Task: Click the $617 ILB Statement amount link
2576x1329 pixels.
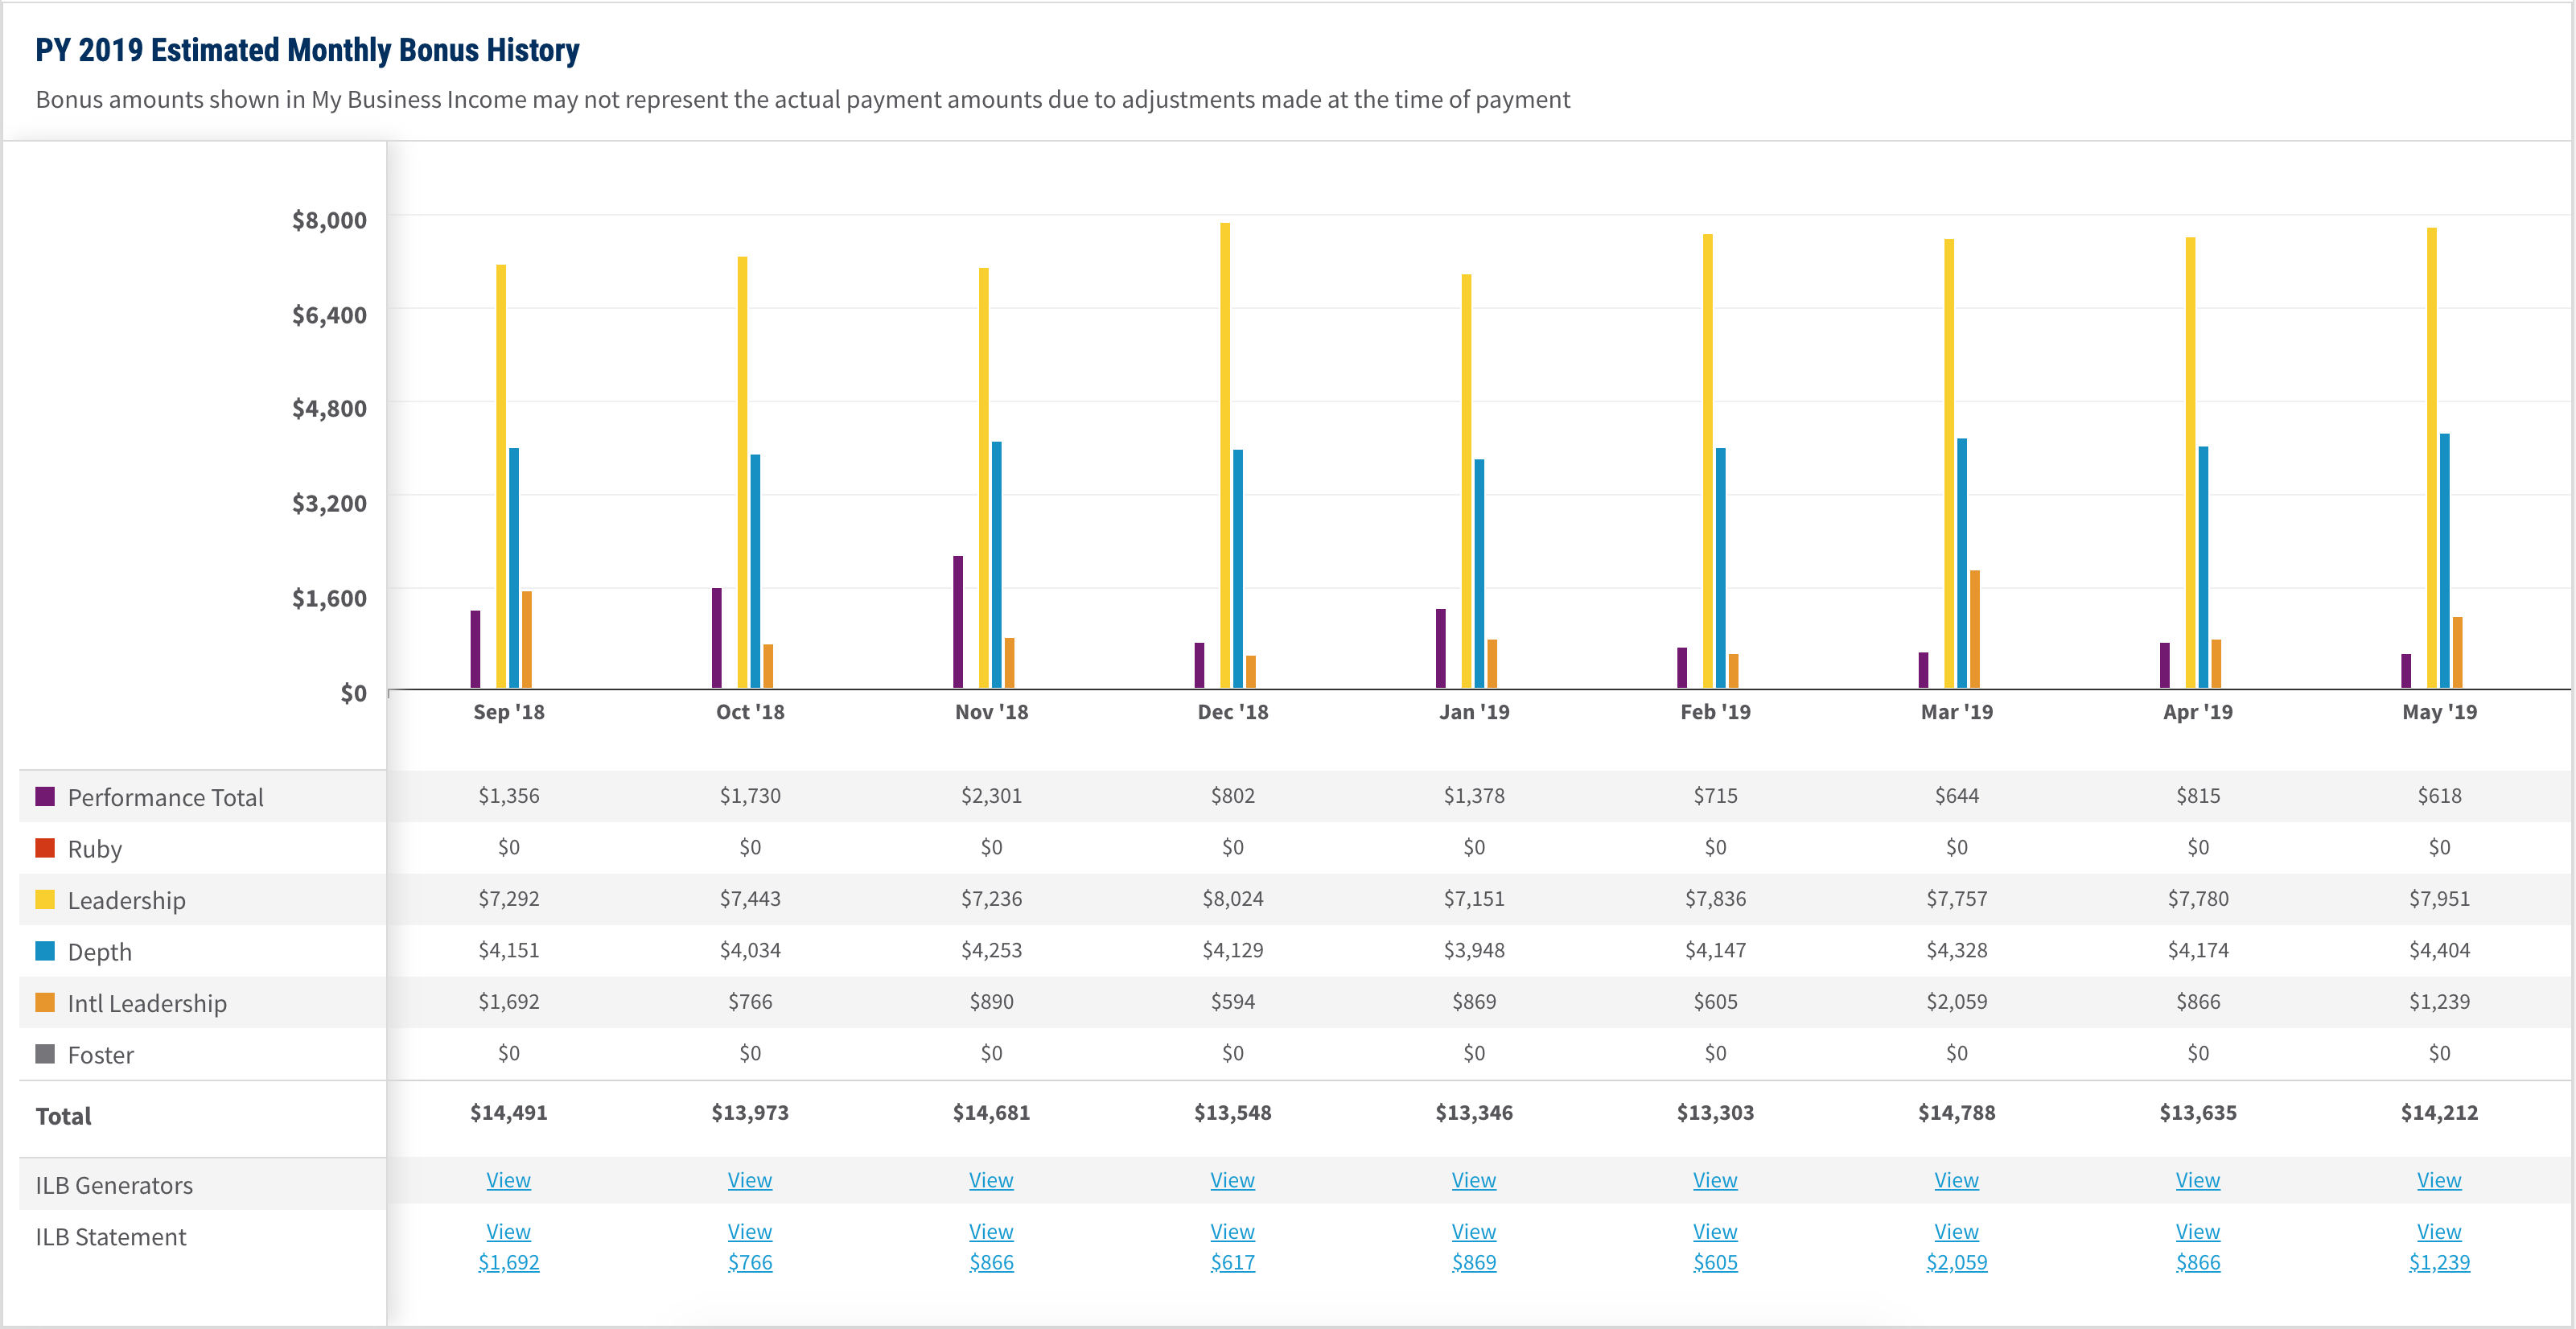Action: point(1232,1262)
